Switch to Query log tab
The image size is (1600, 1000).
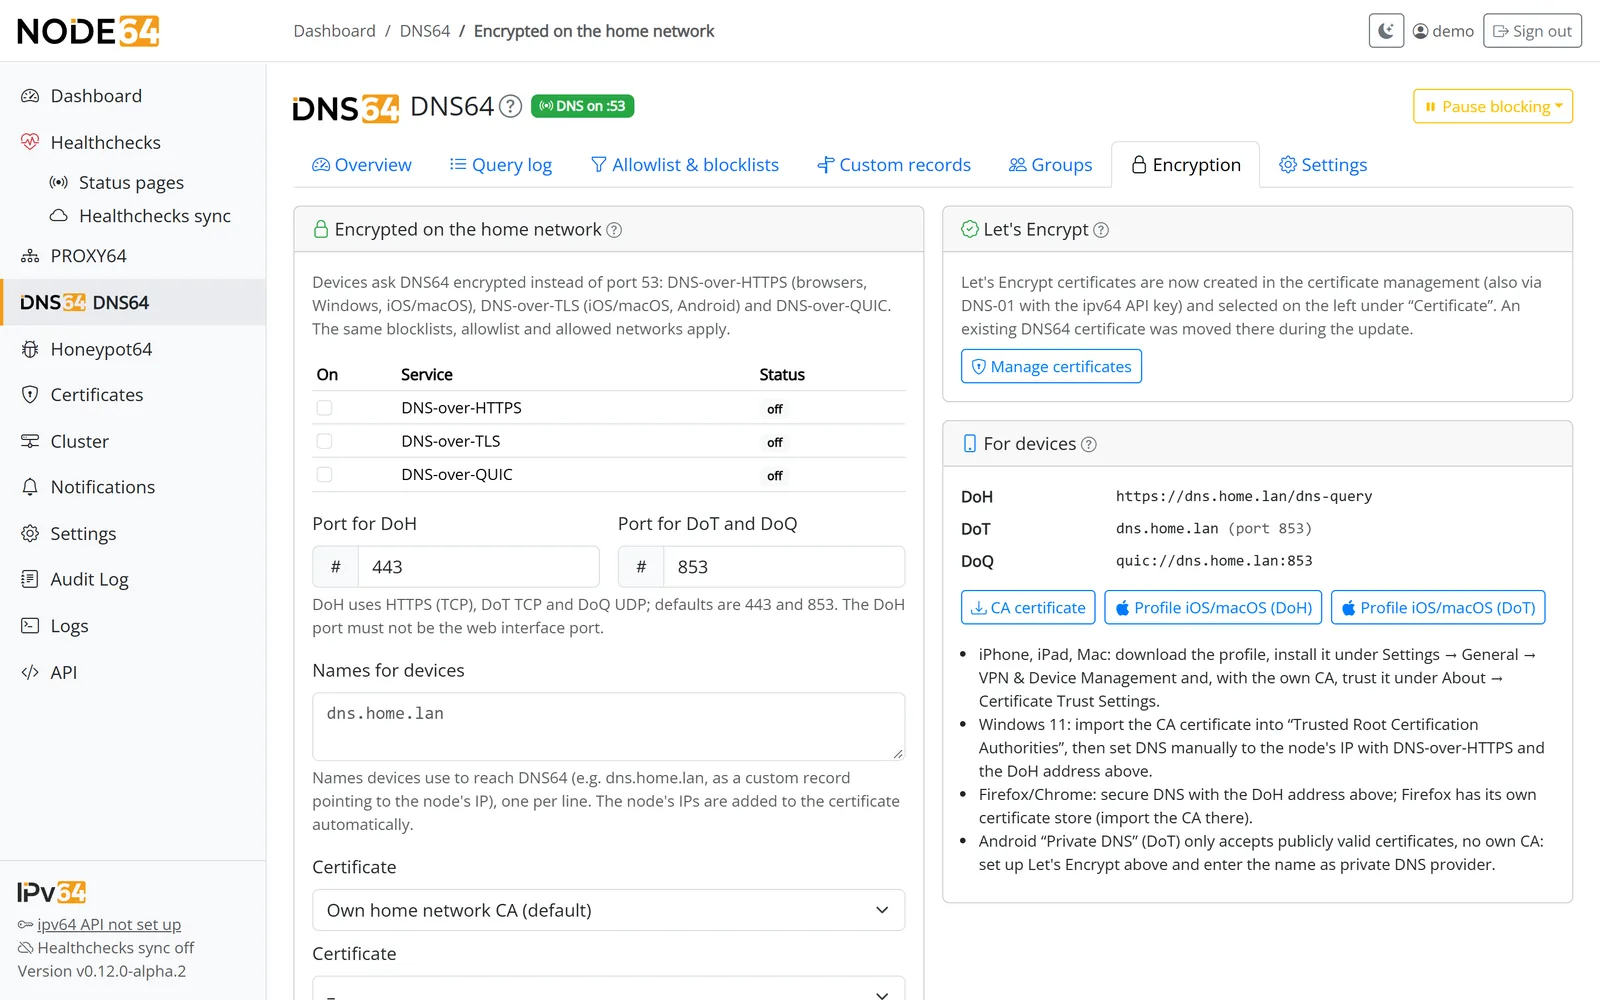tap(501, 165)
